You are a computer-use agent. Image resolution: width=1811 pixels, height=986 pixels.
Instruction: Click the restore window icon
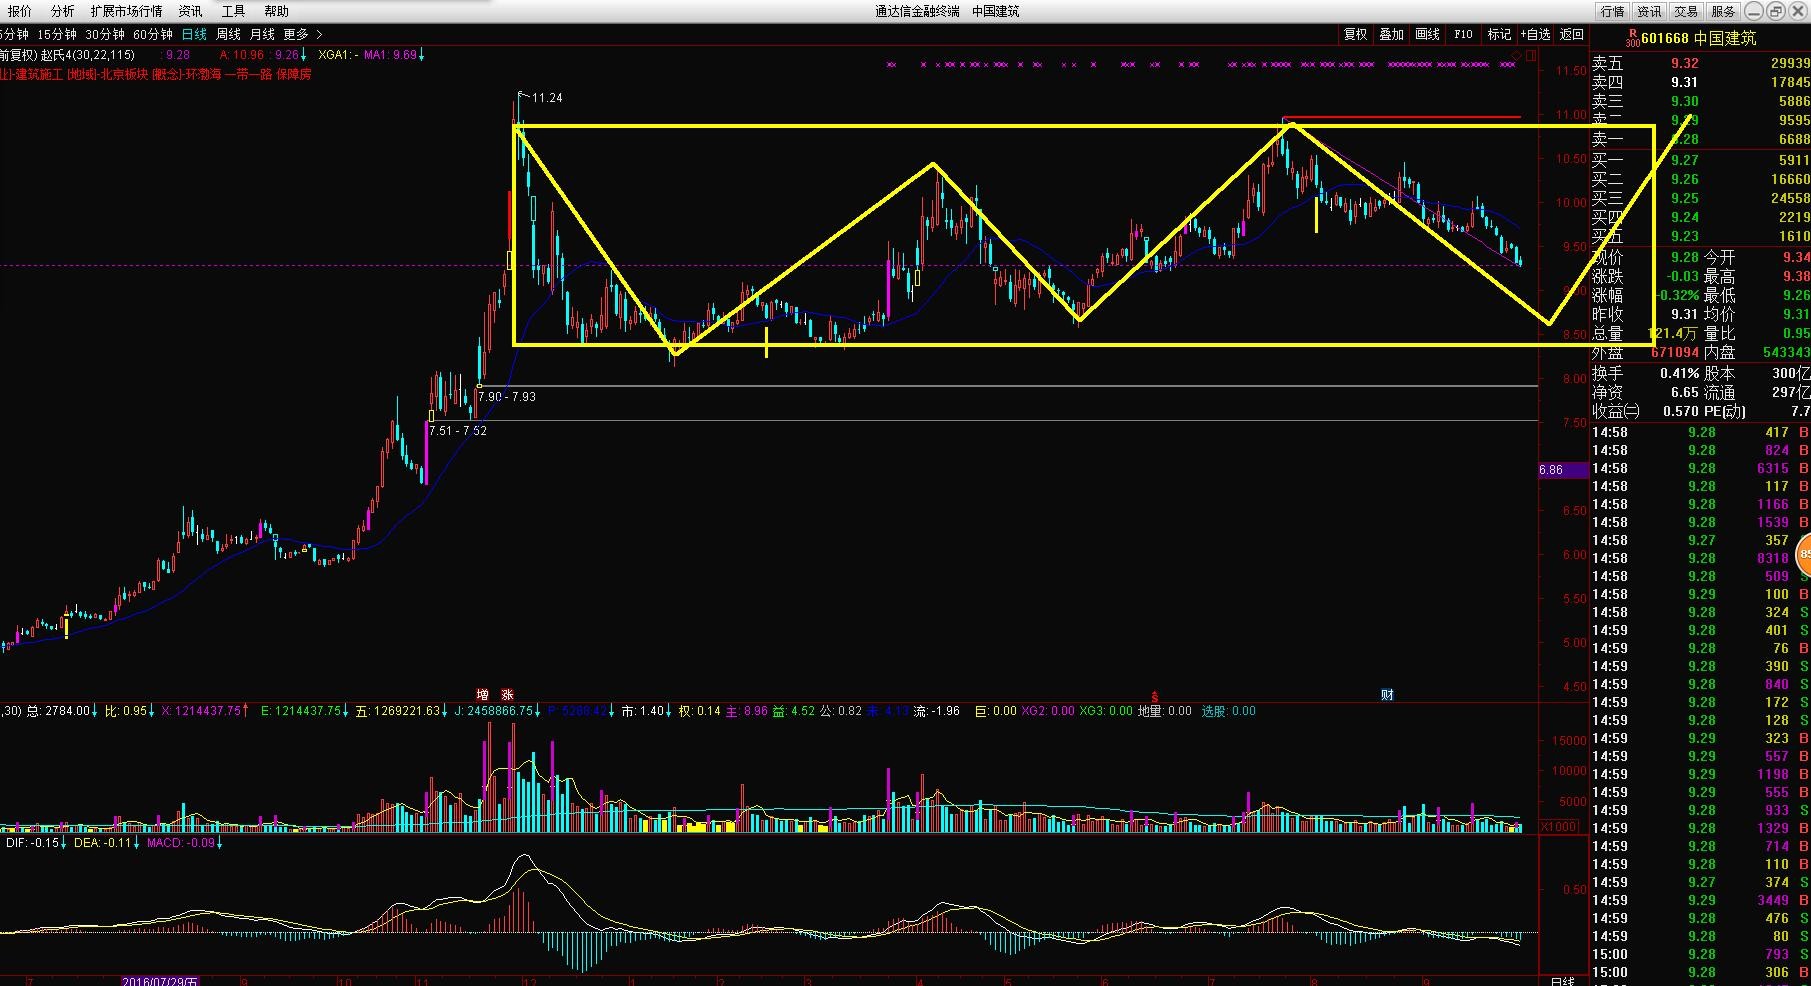[1775, 11]
